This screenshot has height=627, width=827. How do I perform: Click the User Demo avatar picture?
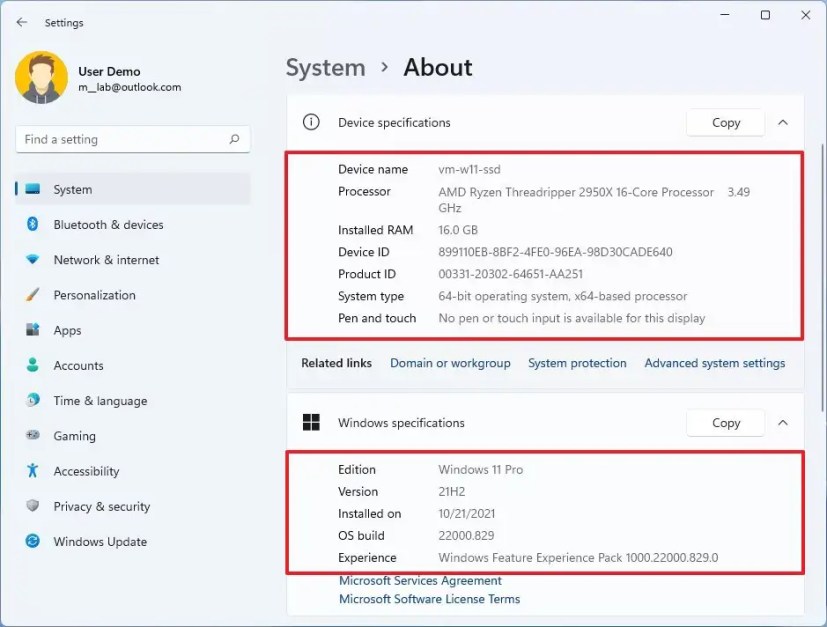click(41, 78)
